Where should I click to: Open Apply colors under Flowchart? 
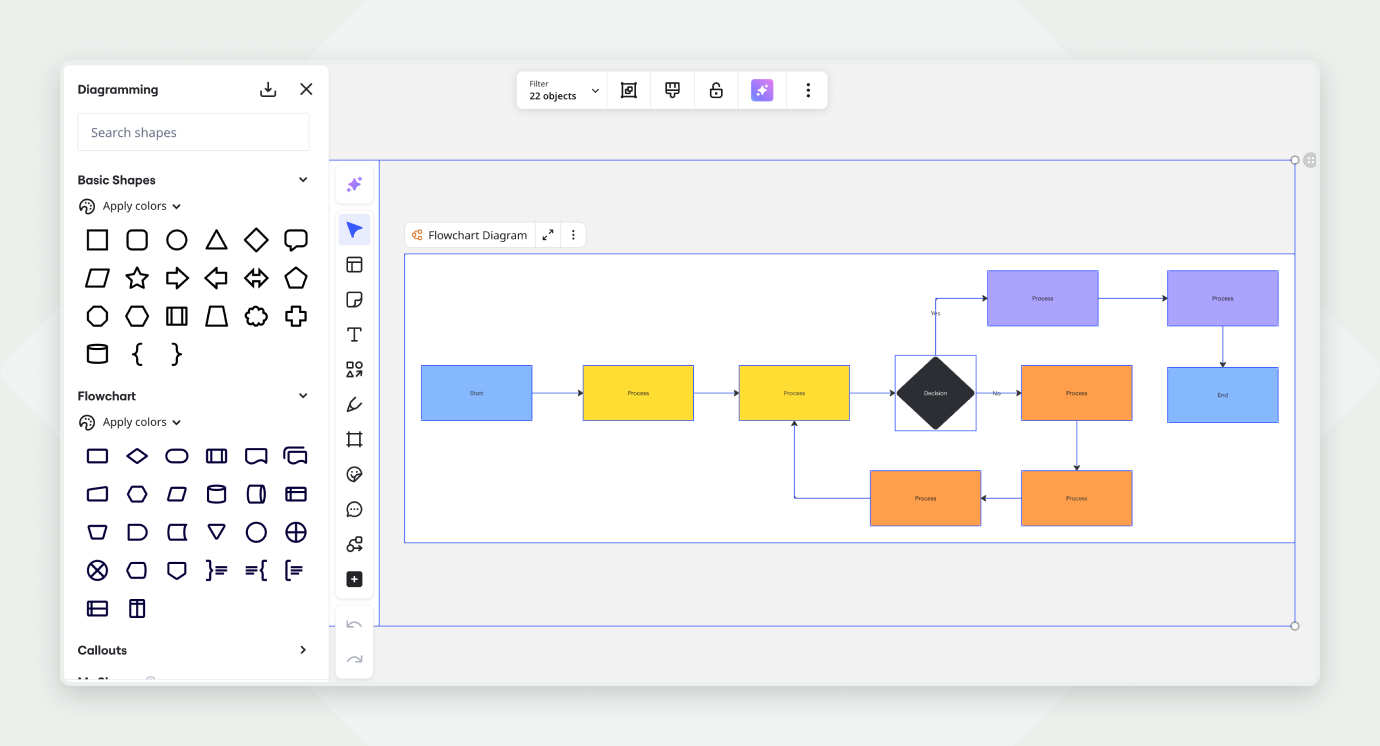[130, 422]
